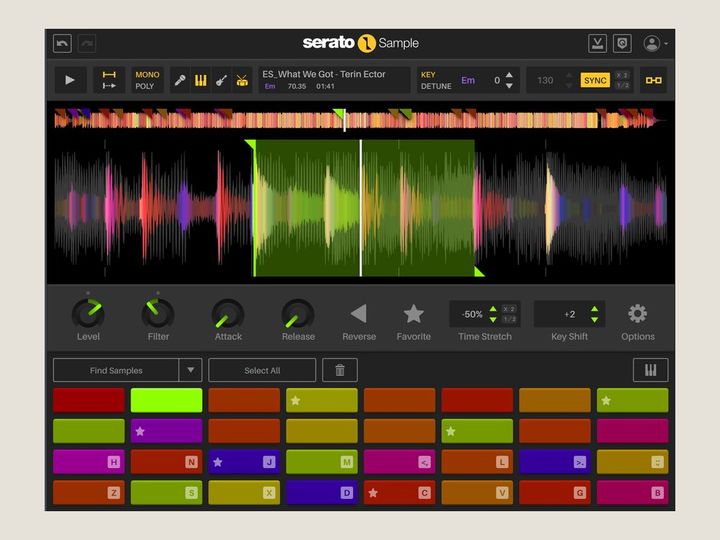Image resolution: width=720 pixels, height=540 pixels.
Task: Click the undo arrow icon
Action: tap(62, 44)
